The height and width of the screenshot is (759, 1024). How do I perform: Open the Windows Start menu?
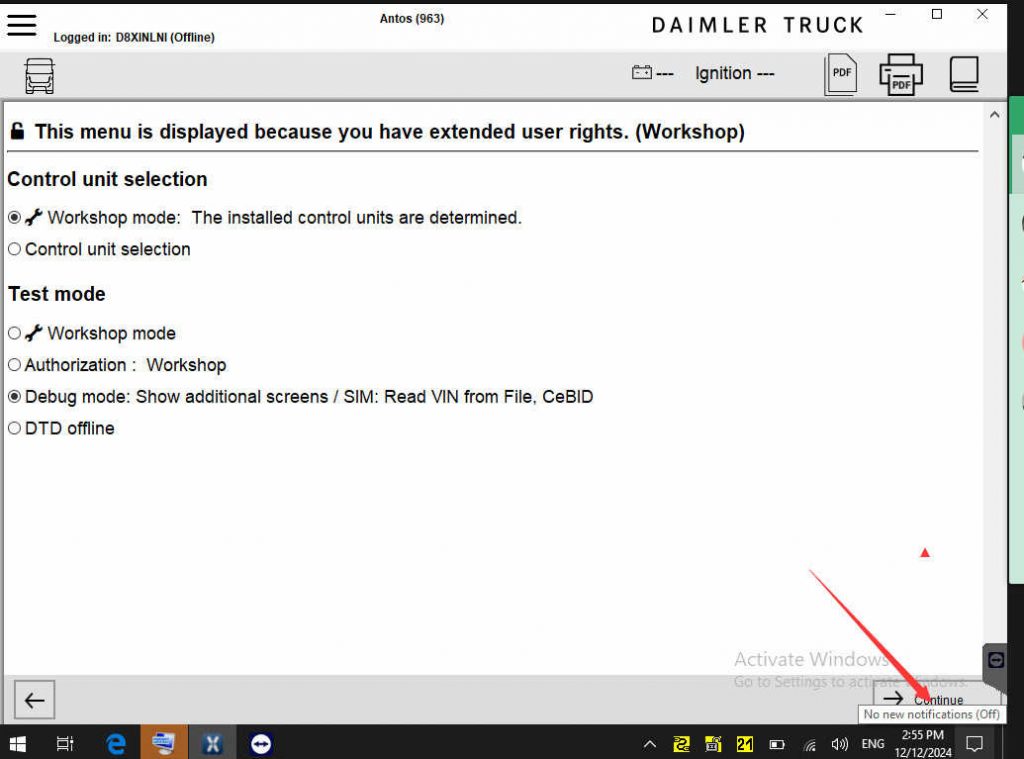(18, 743)
